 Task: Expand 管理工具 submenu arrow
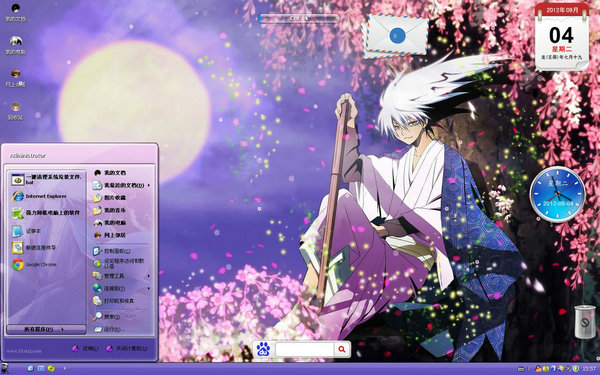pos(148,276)
